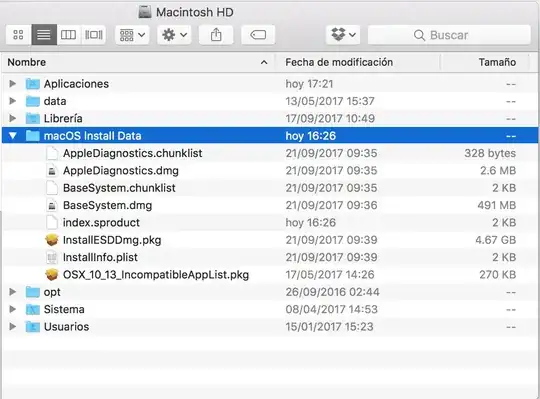
Task: Select OSX_10_13_IncompatibleAppList.pkg package icon
Action: click(x=52, y=275)
